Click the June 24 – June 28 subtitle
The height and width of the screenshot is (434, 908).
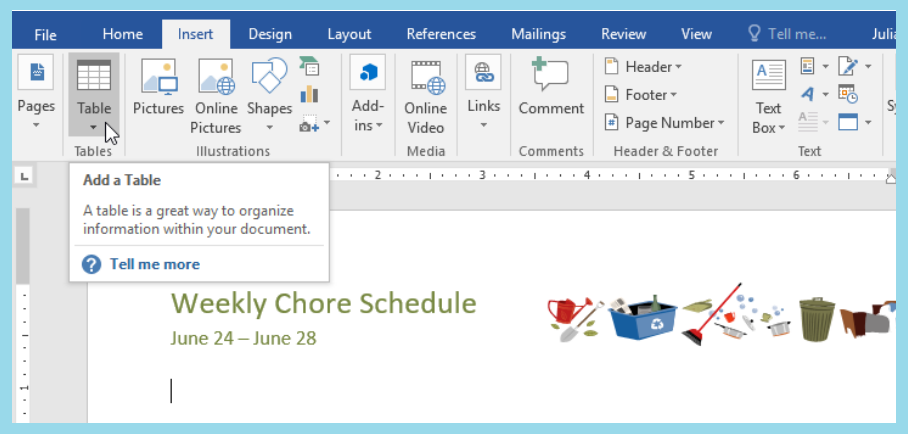click(243, 338)
